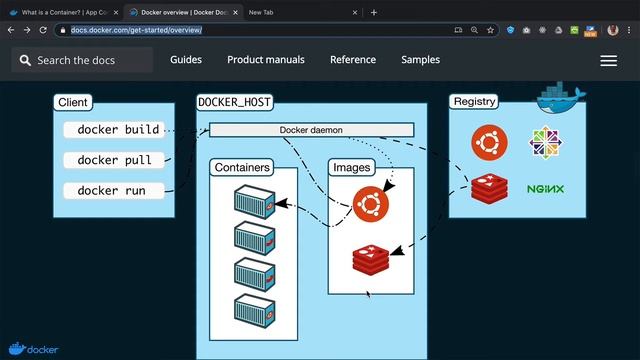The image size is (640, 360).
Task: Click the top container in Containers box
Action: tap(254, 202)
